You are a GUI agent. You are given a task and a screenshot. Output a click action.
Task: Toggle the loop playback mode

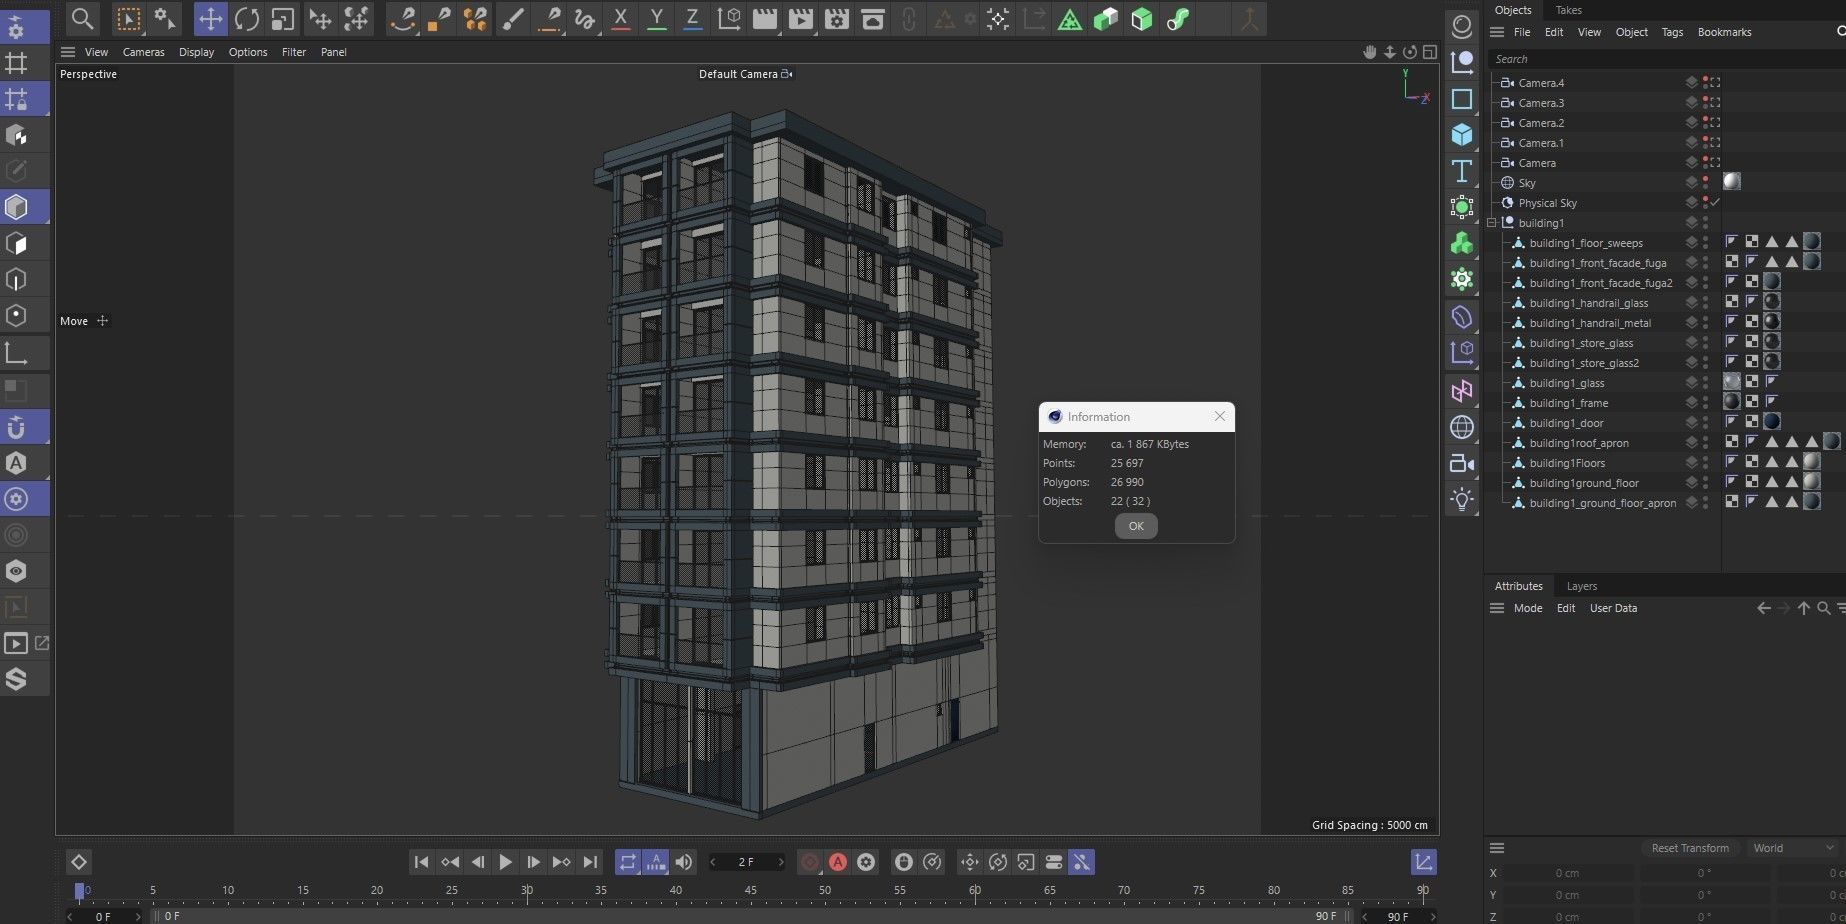pyautogui.click(x=627, y=862)
